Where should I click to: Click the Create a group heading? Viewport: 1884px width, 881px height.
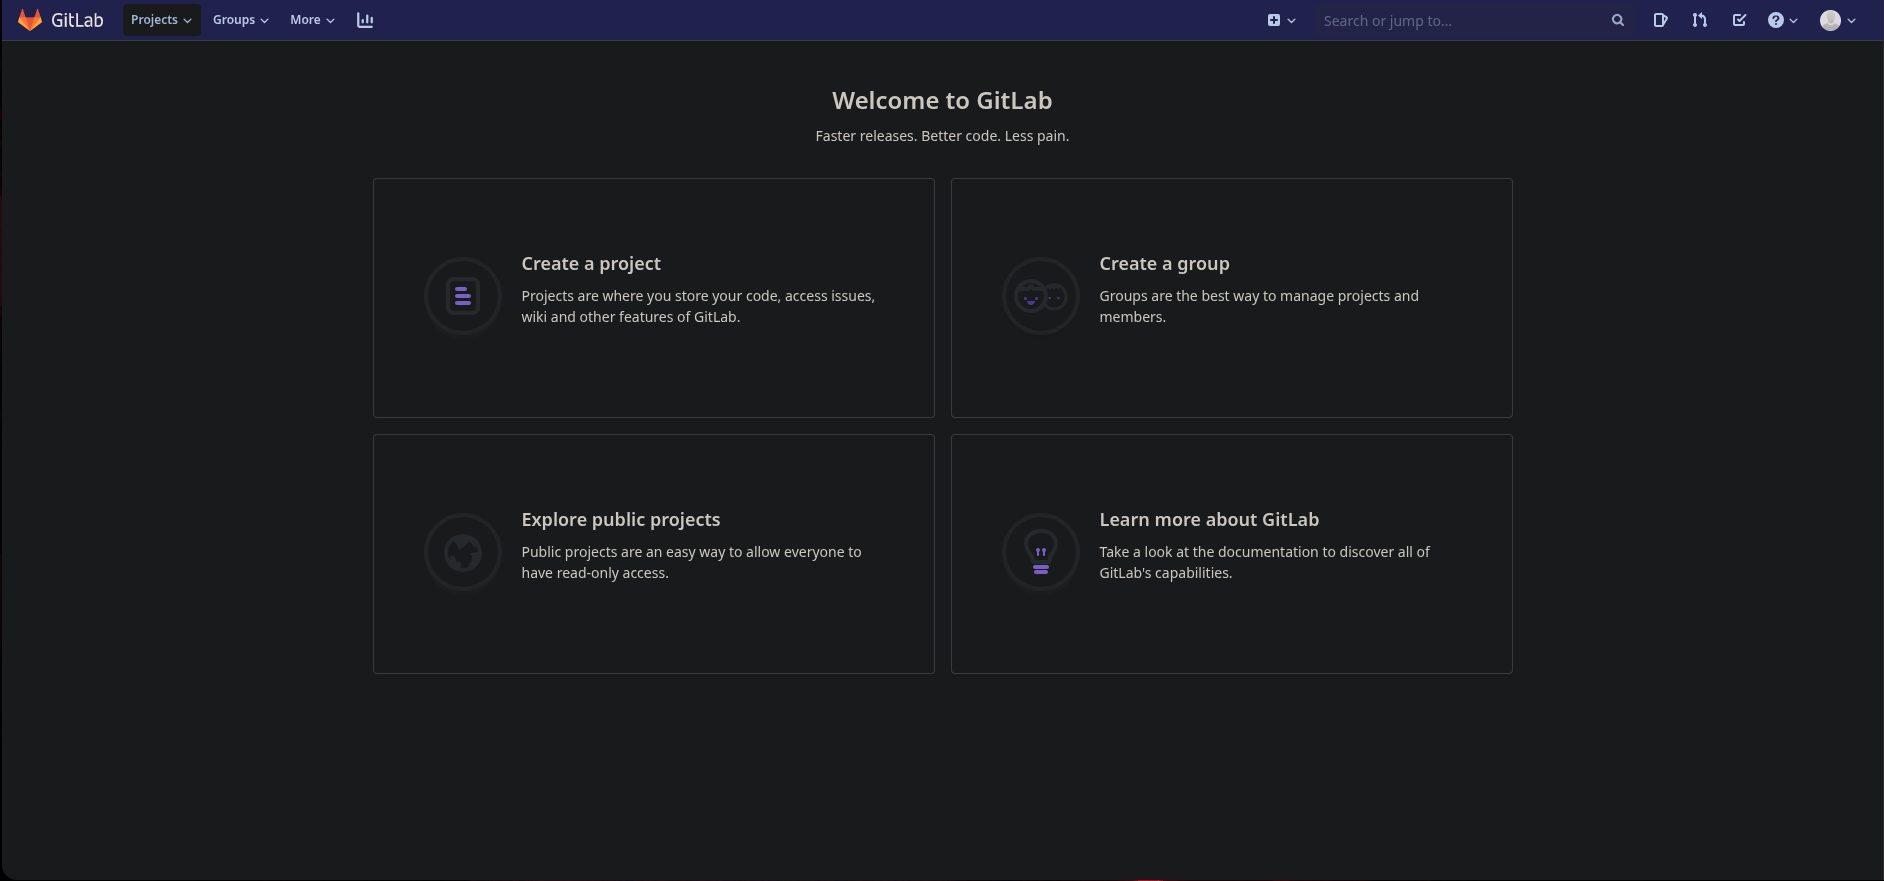coord(1164,264)
